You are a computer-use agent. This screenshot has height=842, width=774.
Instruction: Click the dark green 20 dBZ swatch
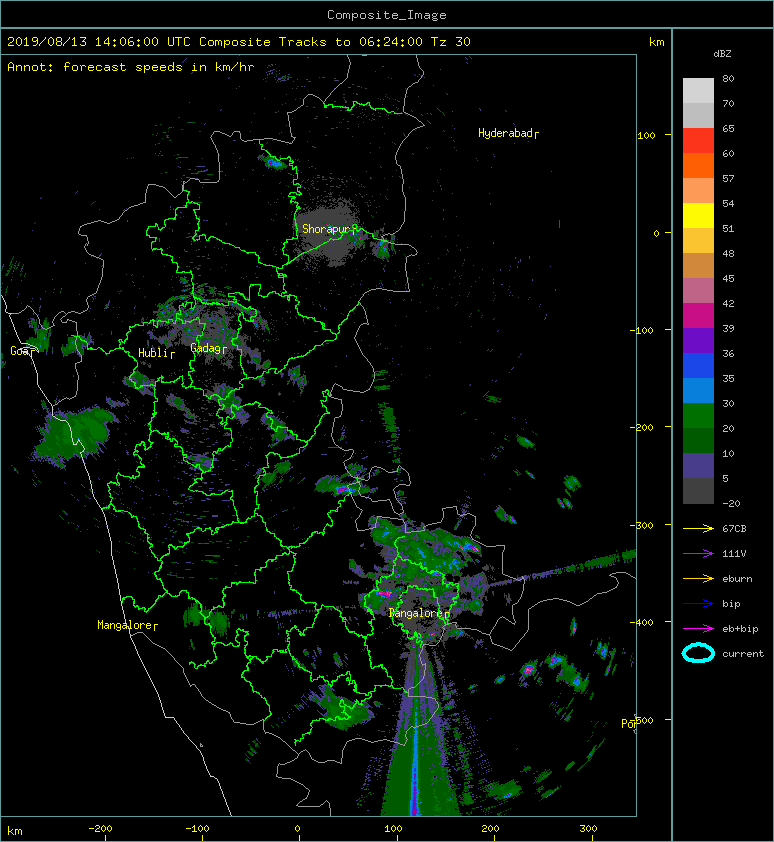[x=698, y=440]
